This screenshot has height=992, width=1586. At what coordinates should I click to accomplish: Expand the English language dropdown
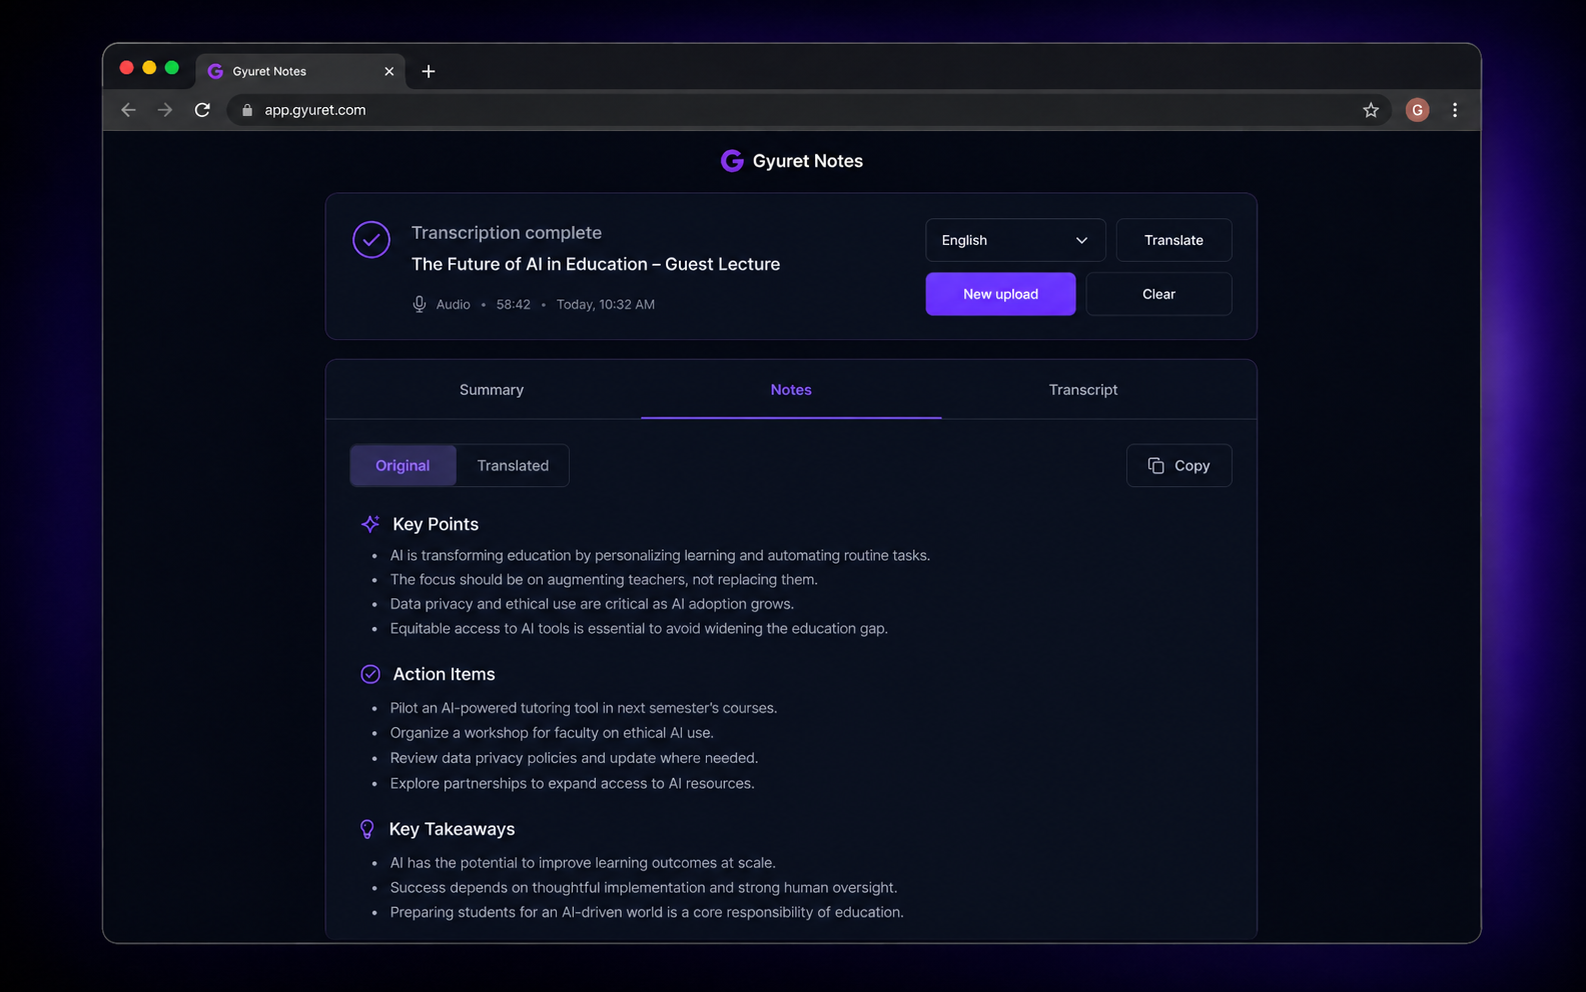click(1015, 240)
